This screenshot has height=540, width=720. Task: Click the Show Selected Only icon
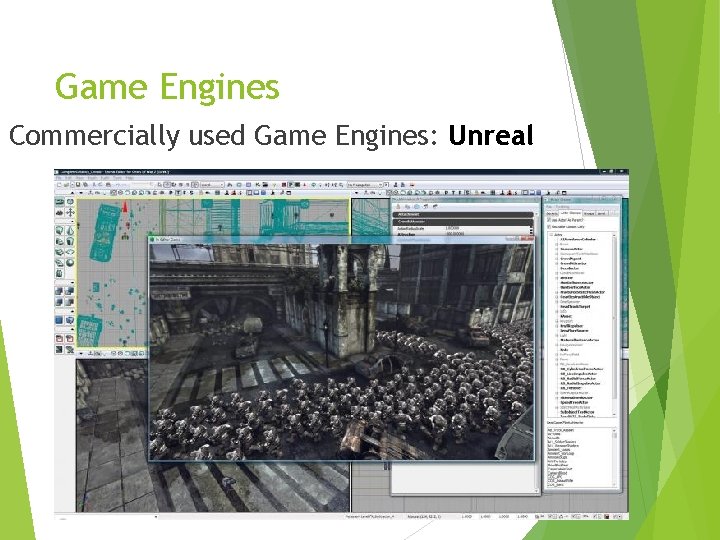pyautogui.click(x=60, y=339)
